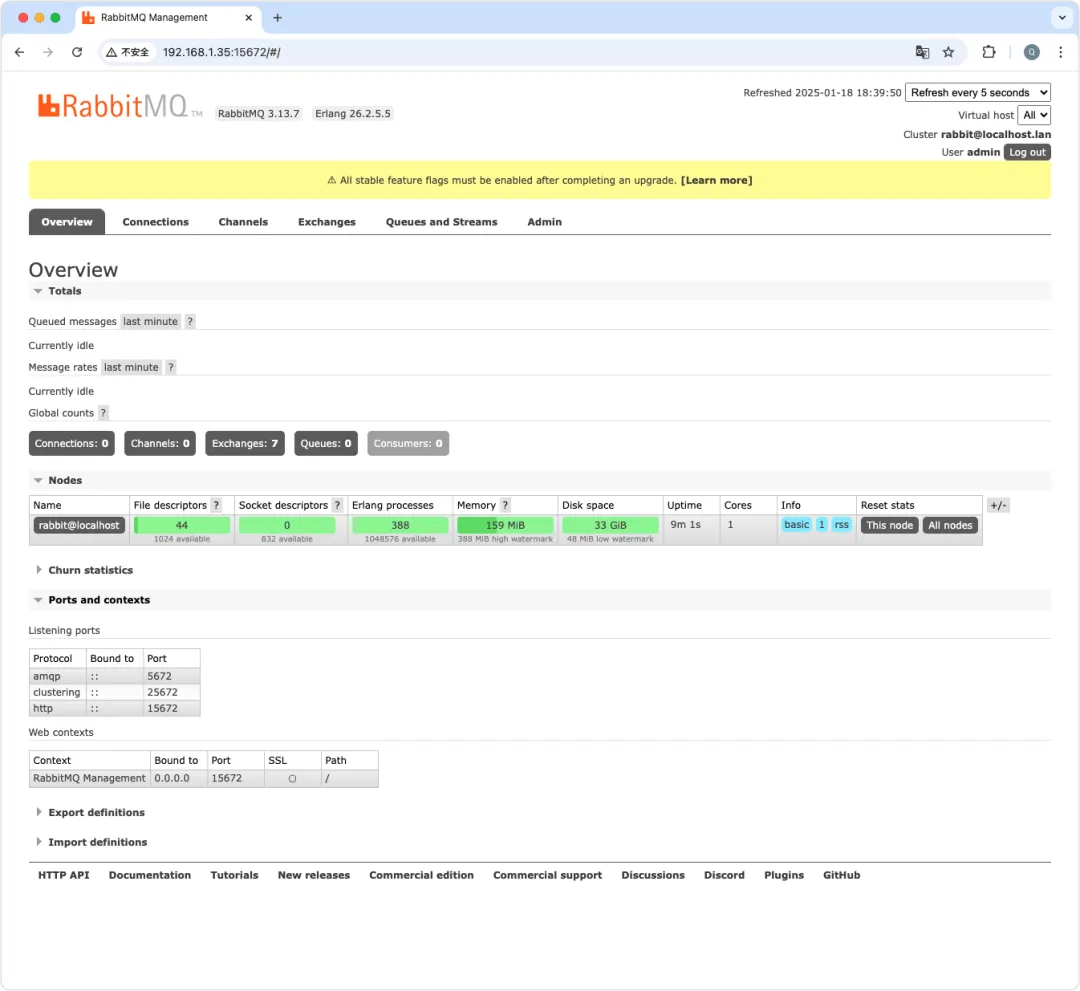The width and height of the screenshot is (1080, 991).
Task: Click the Queues: 0 count button
Action: pyautogui.click(x=326, y=444)
